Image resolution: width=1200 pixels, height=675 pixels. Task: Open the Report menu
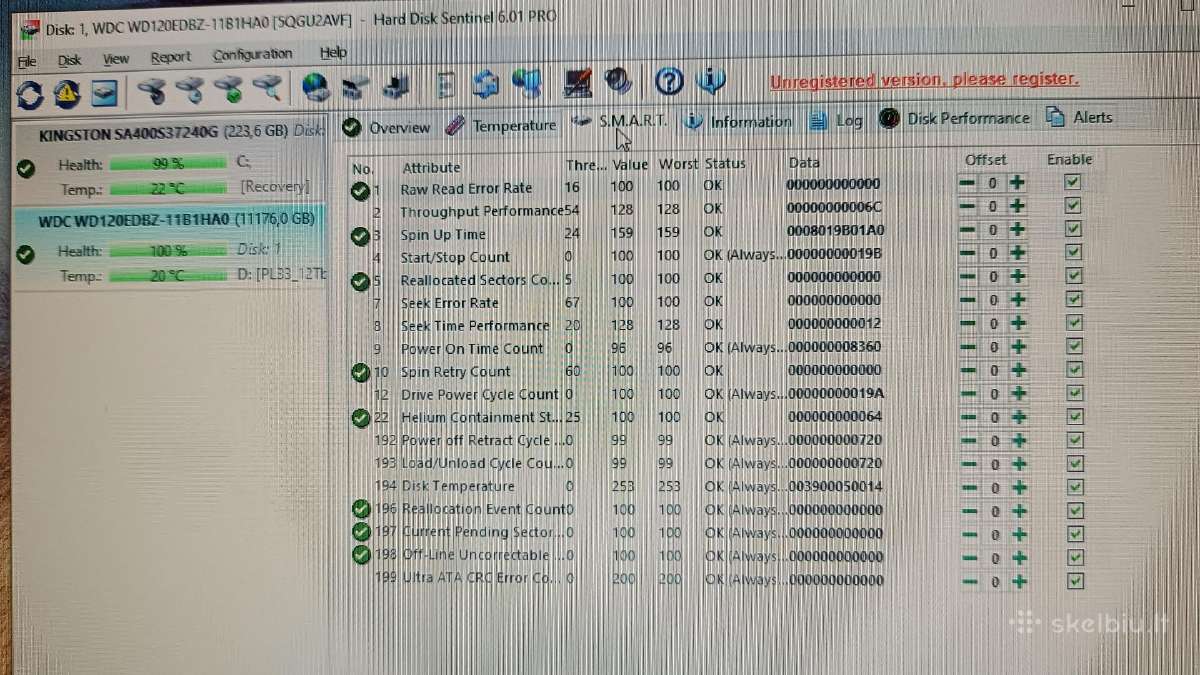point(170,58)
